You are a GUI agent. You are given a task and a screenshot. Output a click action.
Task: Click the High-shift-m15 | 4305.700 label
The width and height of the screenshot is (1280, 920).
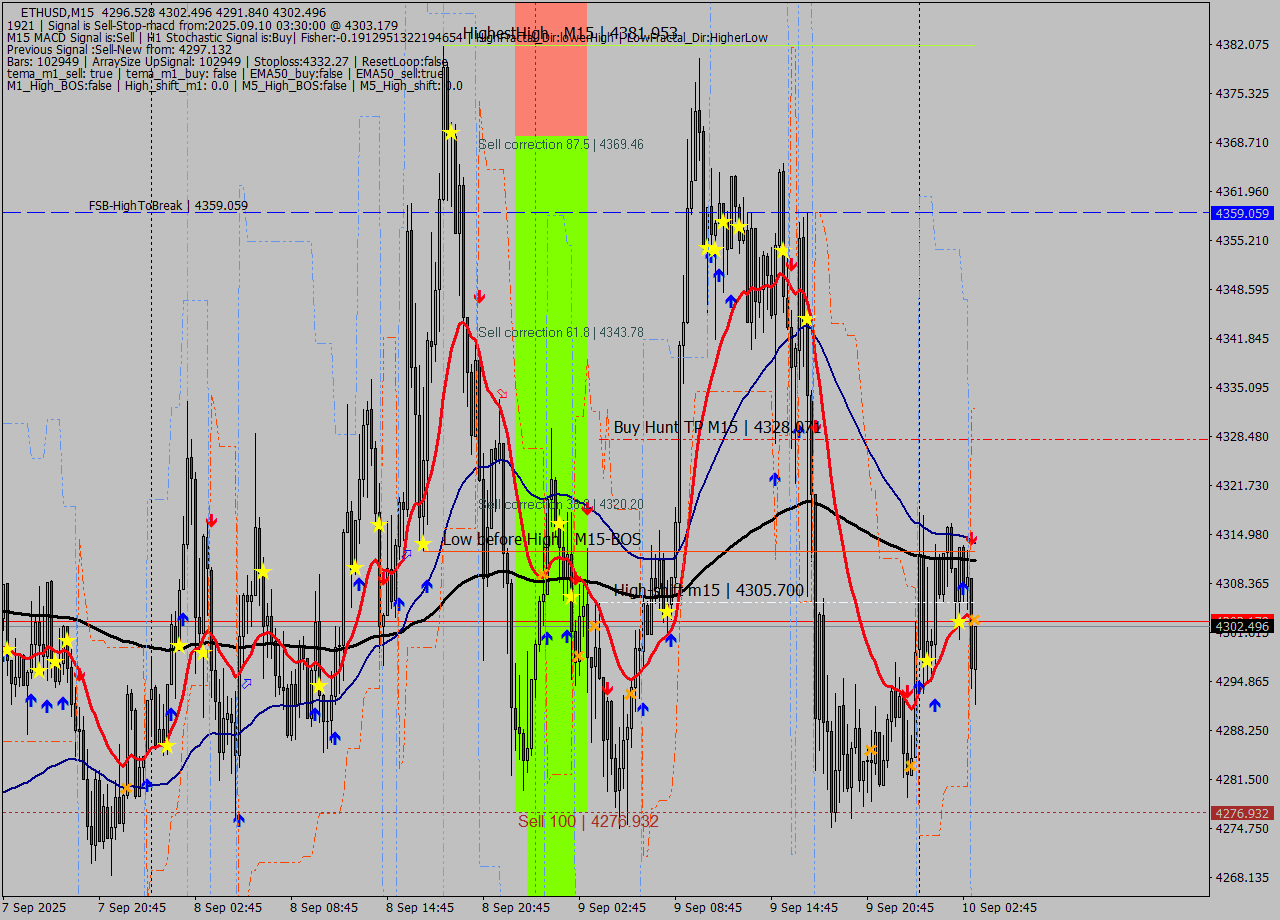coord(707,590)
